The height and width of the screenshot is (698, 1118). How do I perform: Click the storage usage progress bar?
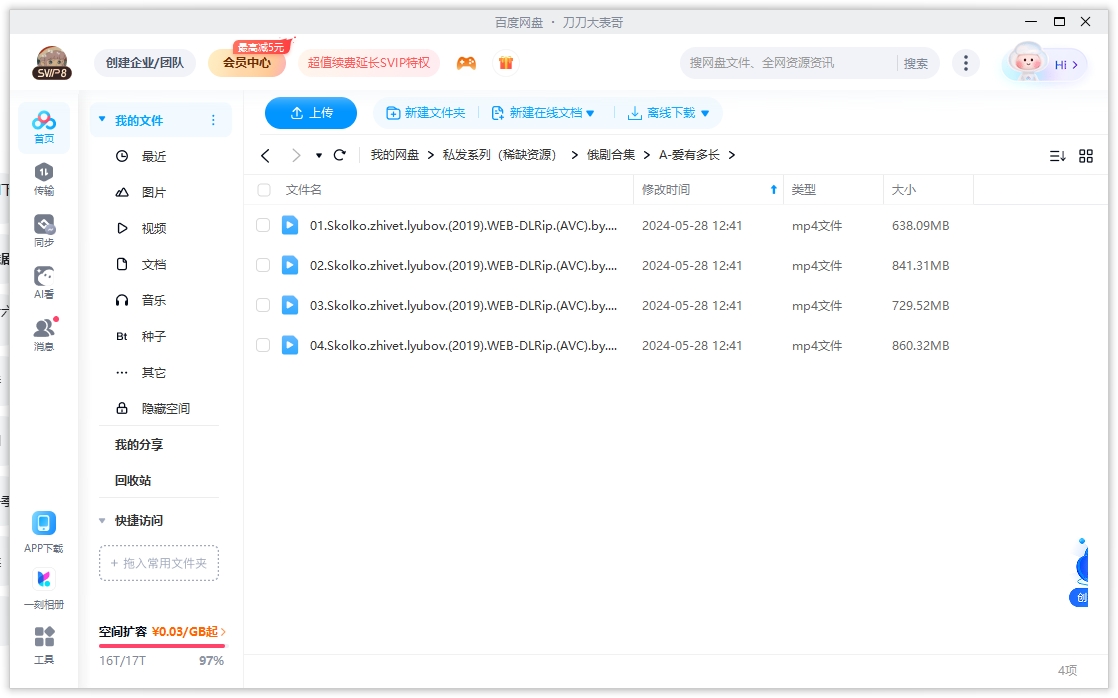tap(160, 644)
